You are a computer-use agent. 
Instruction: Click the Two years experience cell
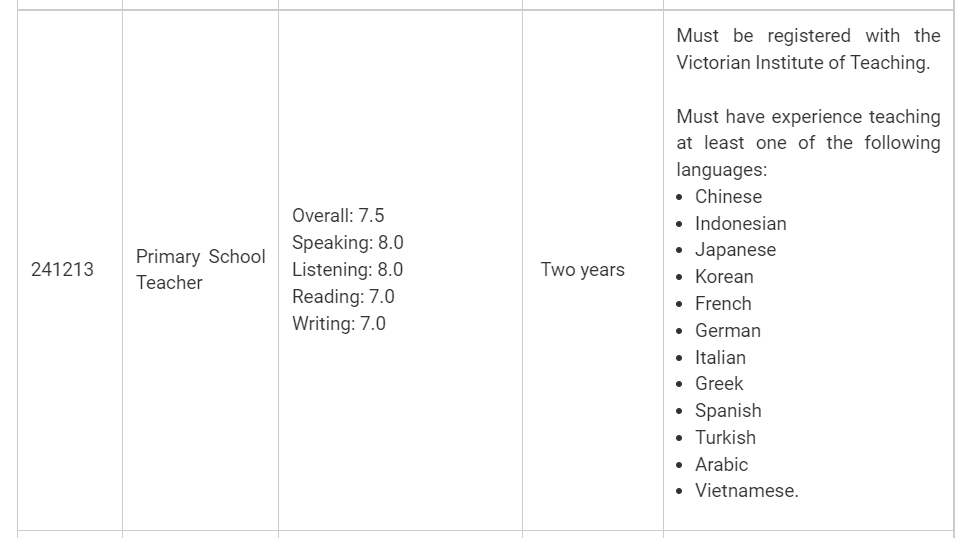(582, 270)
